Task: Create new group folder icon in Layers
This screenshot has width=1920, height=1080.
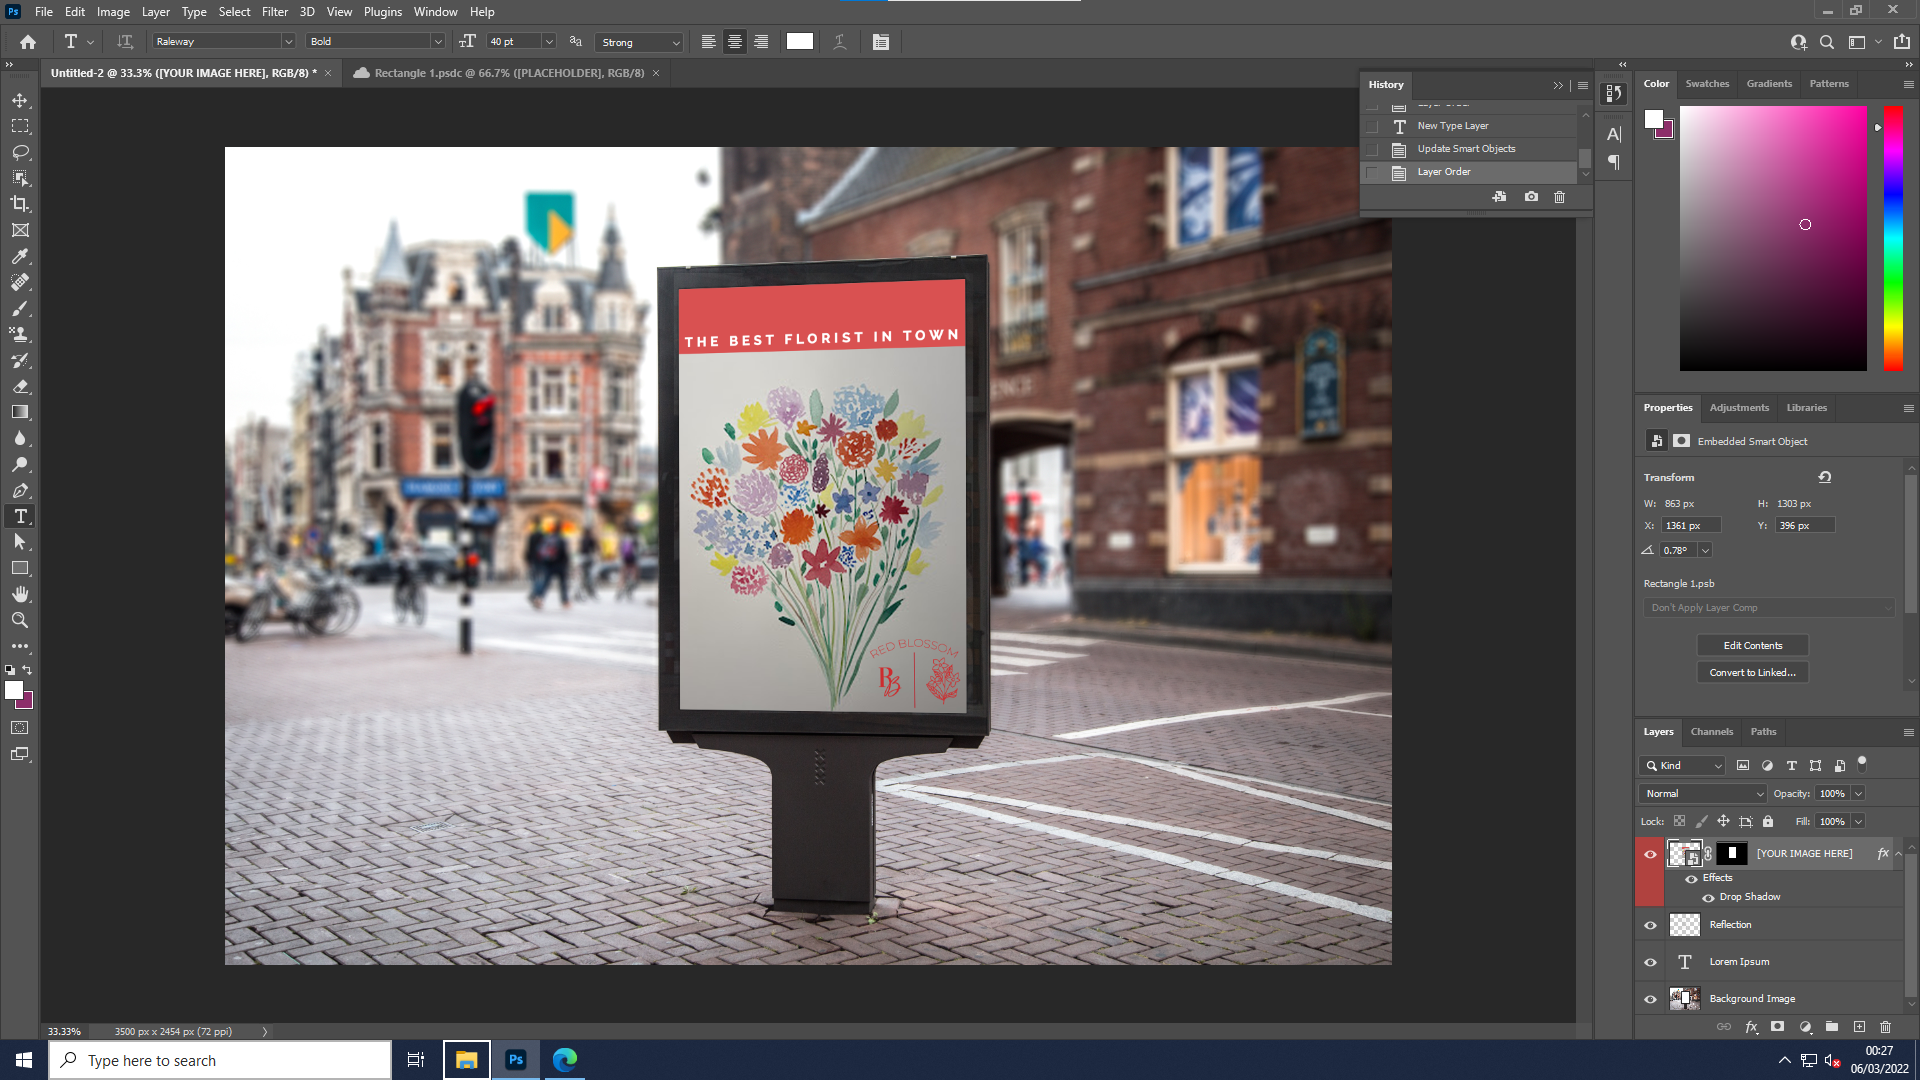Action: [1832, 1027]
